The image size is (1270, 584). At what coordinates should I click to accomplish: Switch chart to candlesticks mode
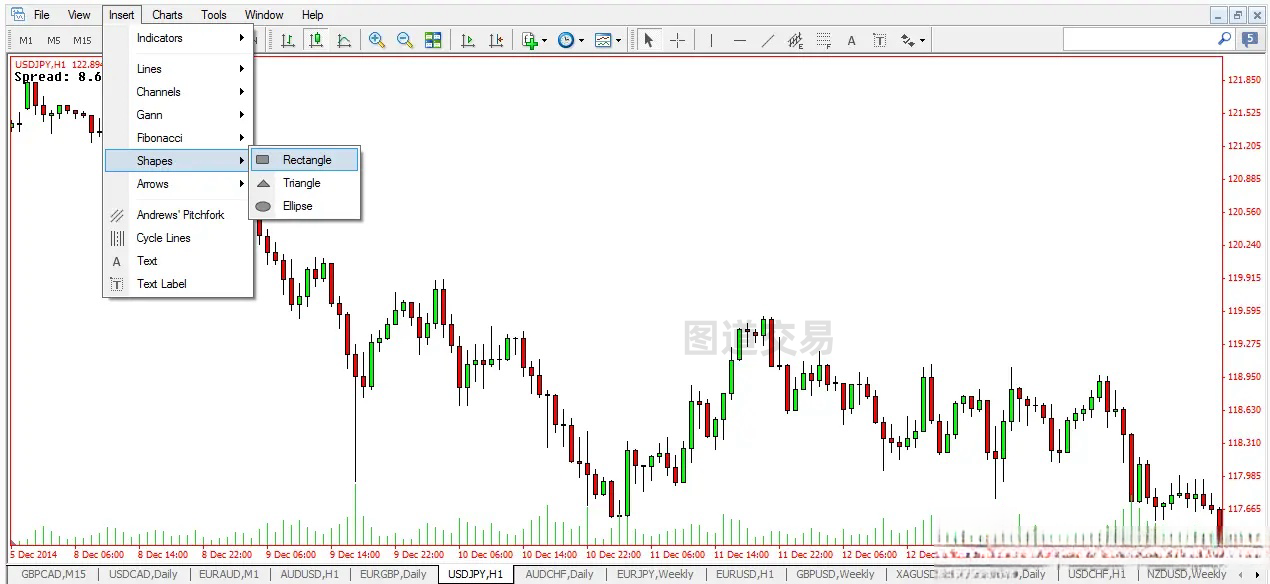[x=316, y=40]
